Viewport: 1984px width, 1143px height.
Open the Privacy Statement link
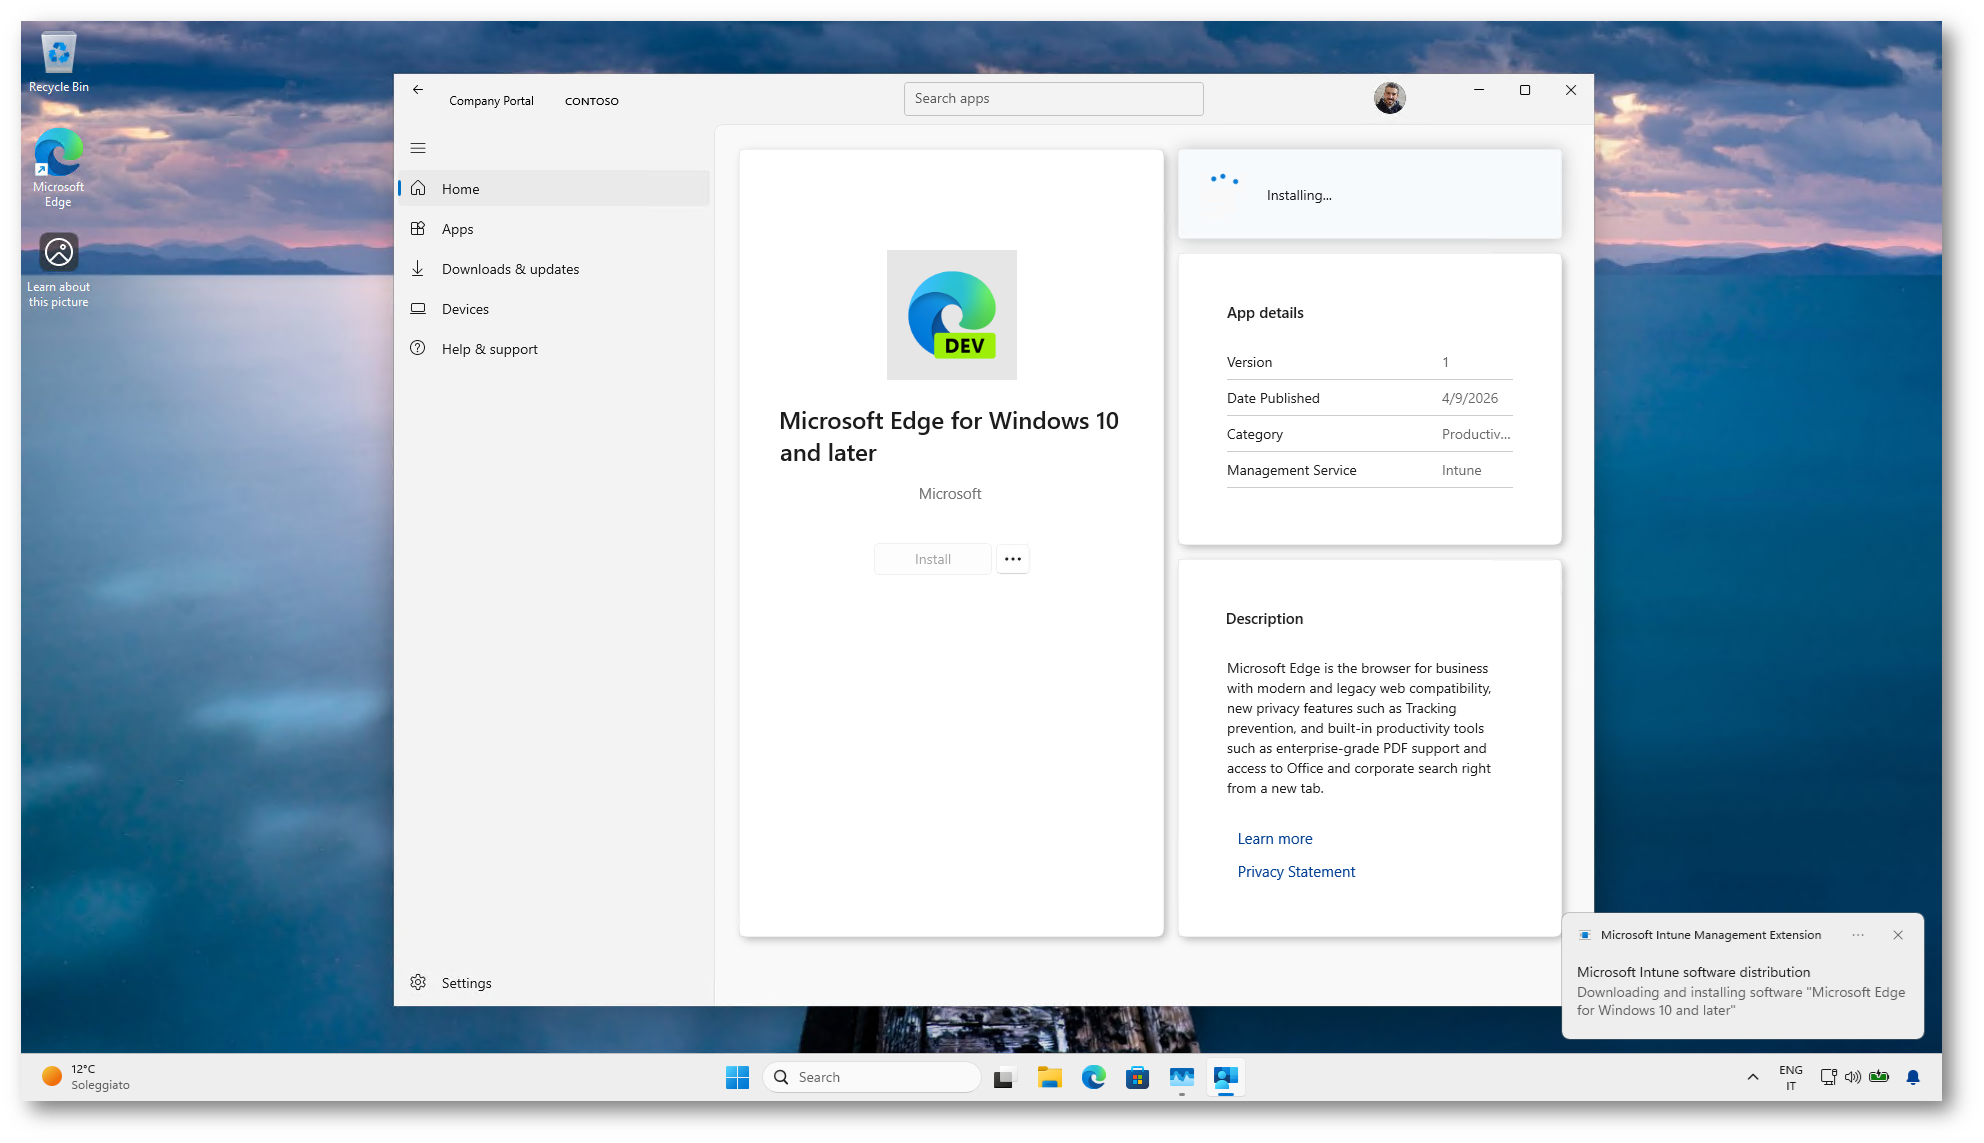click(1295, 872)
